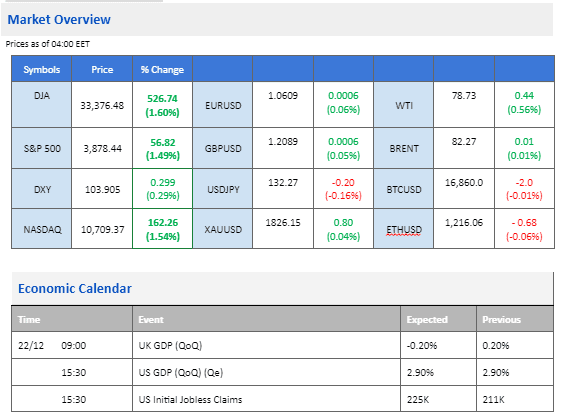584x415 pixels.
Task: Select the NASDAQ symbol cell
Action: [42, 229]
